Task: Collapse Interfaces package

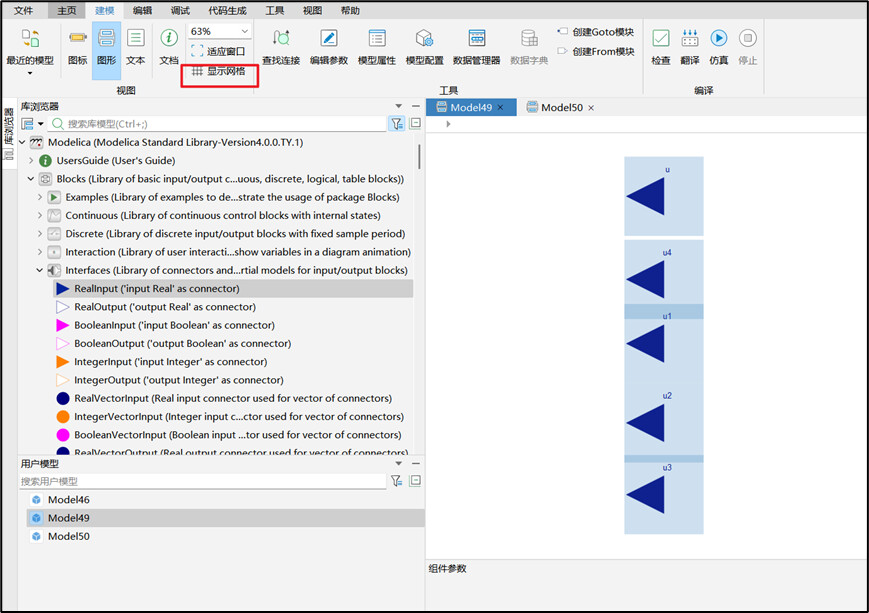Action: 40,270
